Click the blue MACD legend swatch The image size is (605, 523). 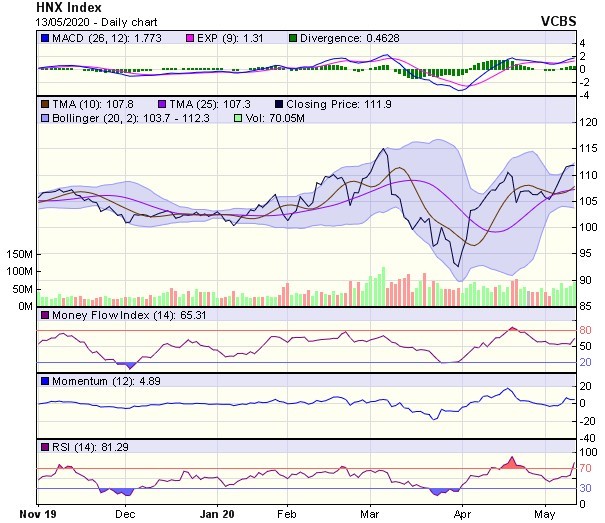(44, 38)
